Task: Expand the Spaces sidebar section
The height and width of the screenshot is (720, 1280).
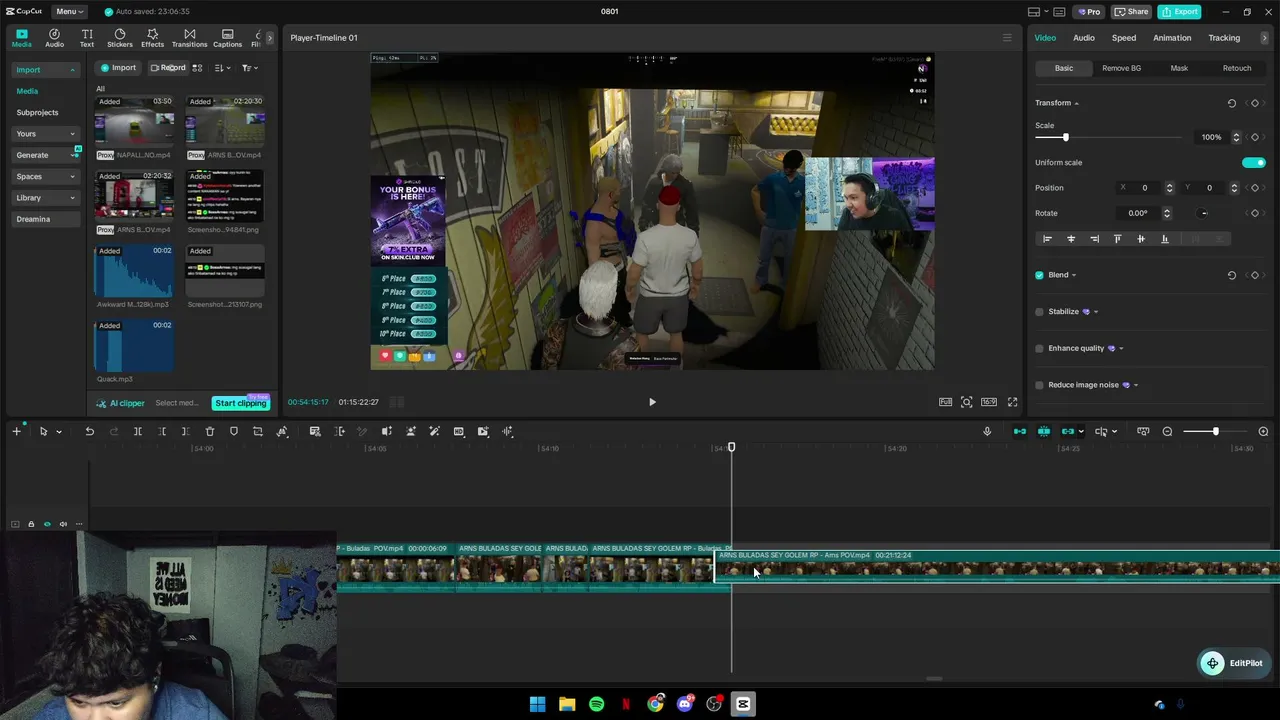Action: [45, 177]
